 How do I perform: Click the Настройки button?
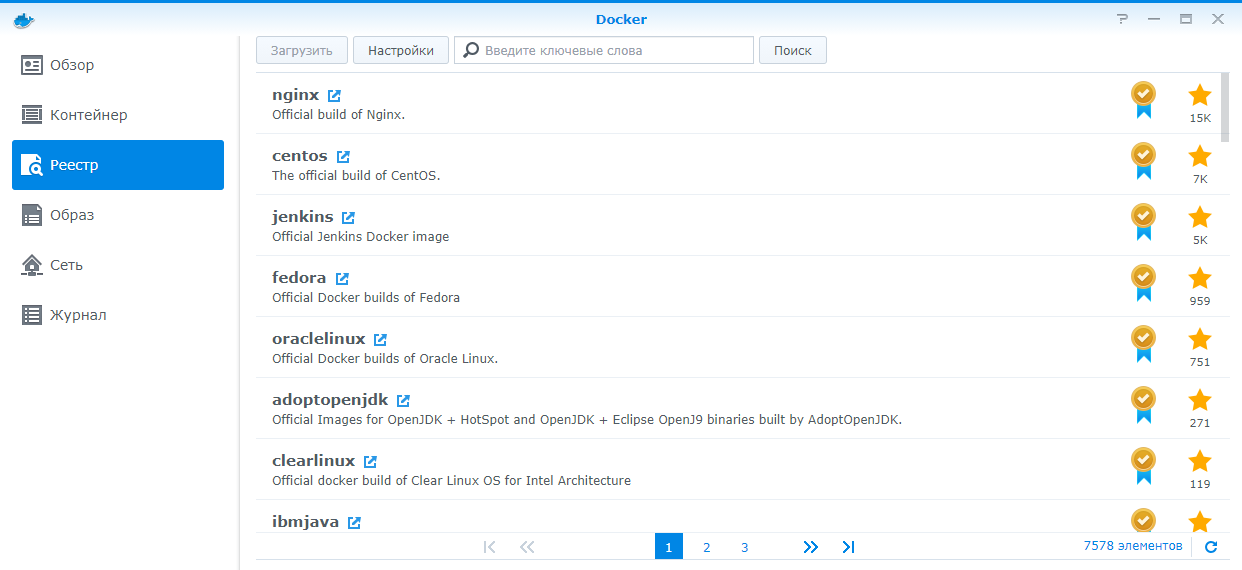[400, 50]
